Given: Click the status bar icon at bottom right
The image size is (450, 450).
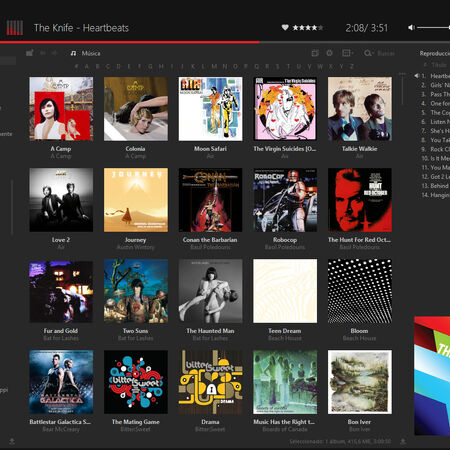Looking at the screenshot, I should [403, 442].
